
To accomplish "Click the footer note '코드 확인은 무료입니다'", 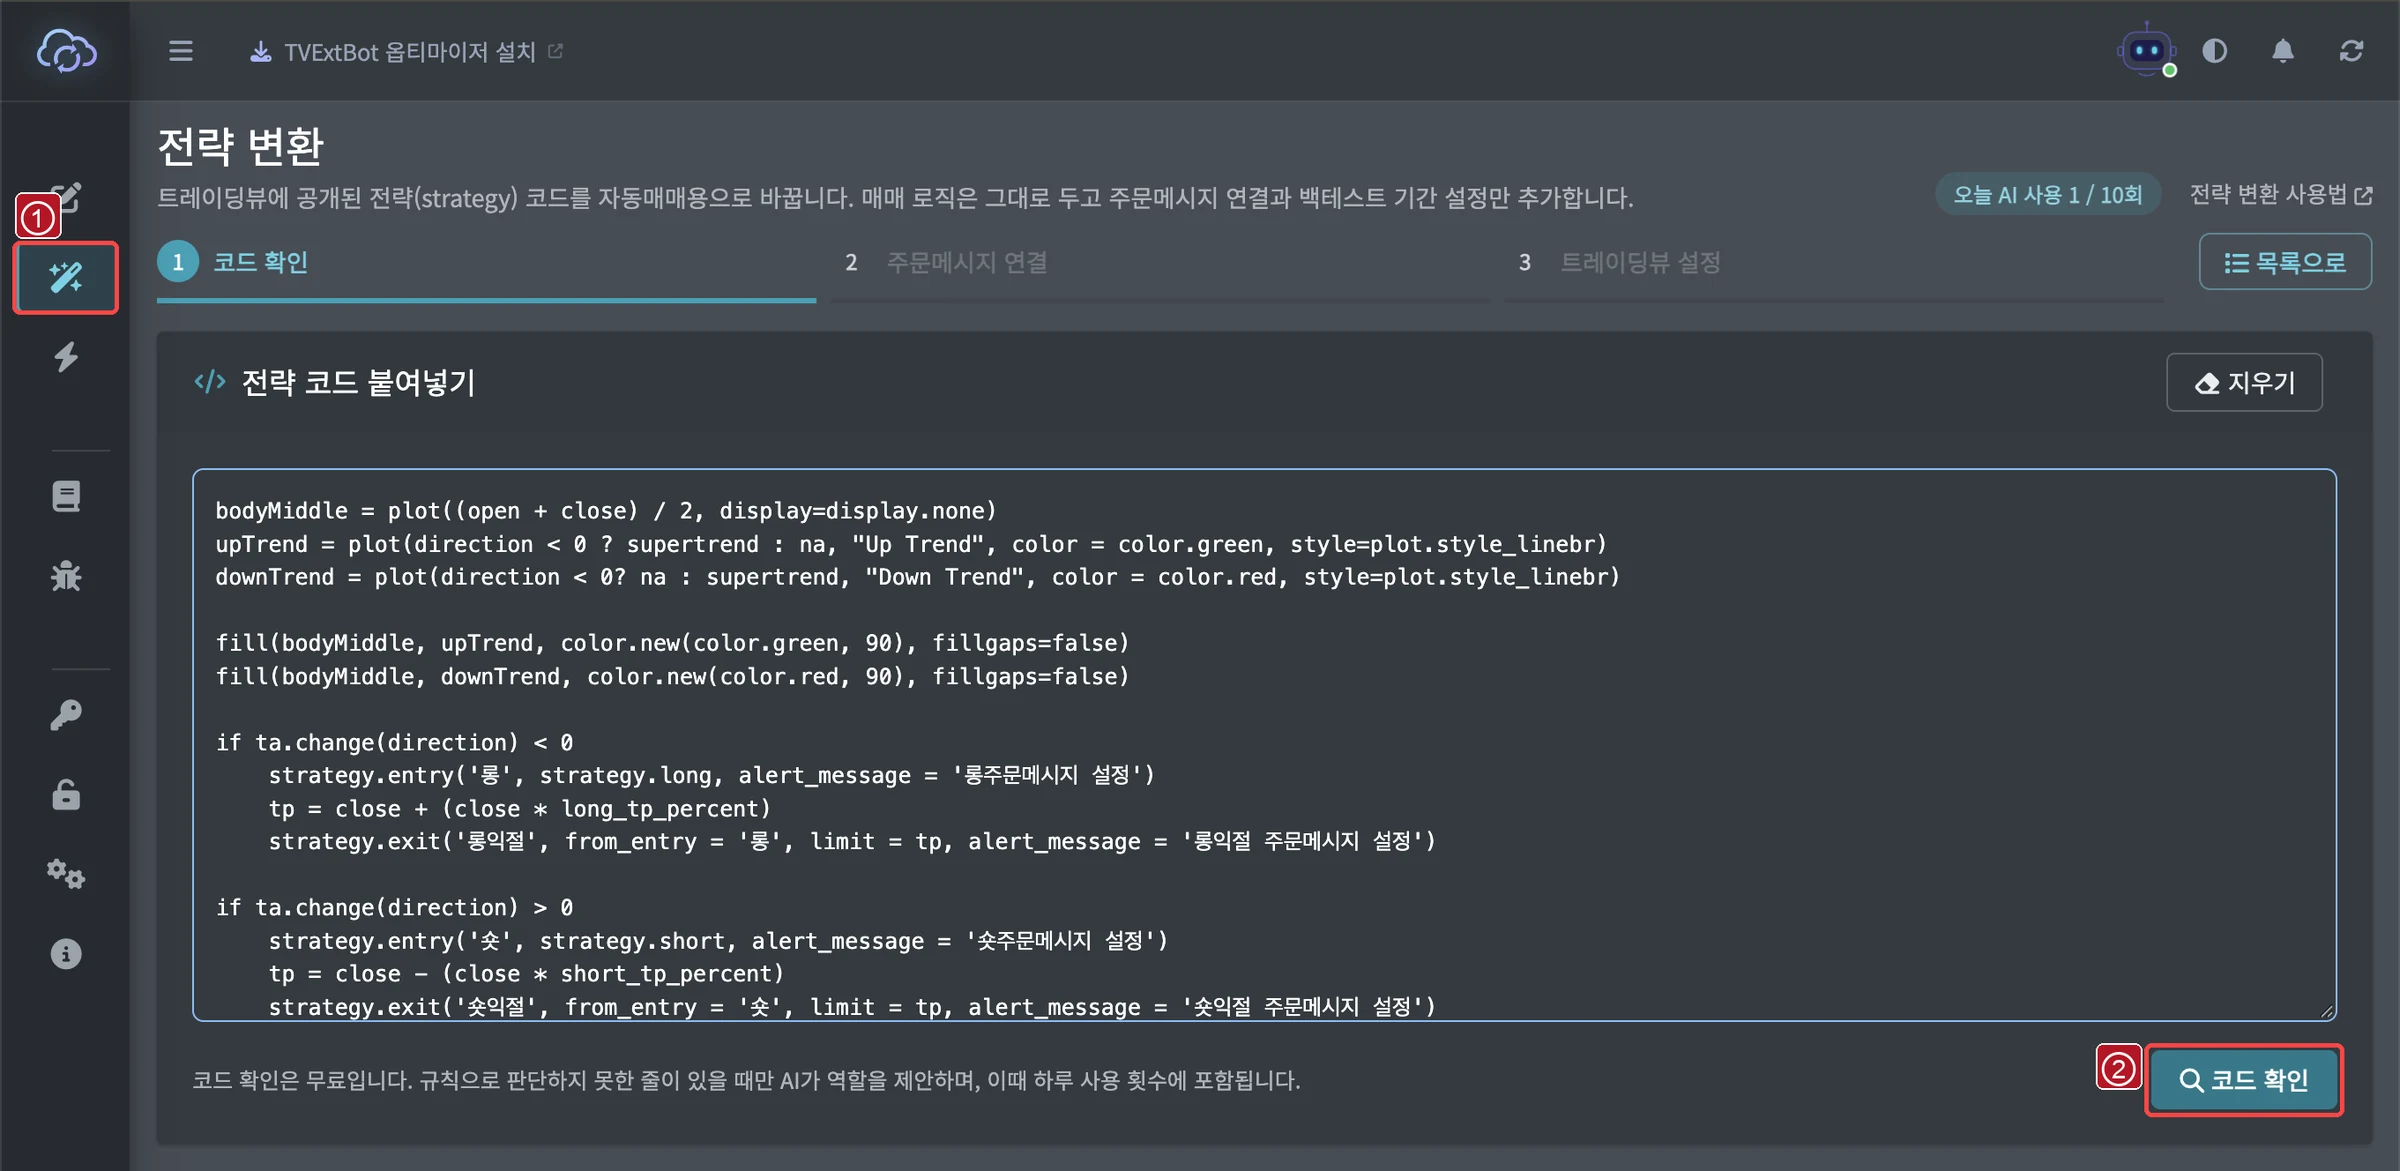I will click(x=302, y=1080).
